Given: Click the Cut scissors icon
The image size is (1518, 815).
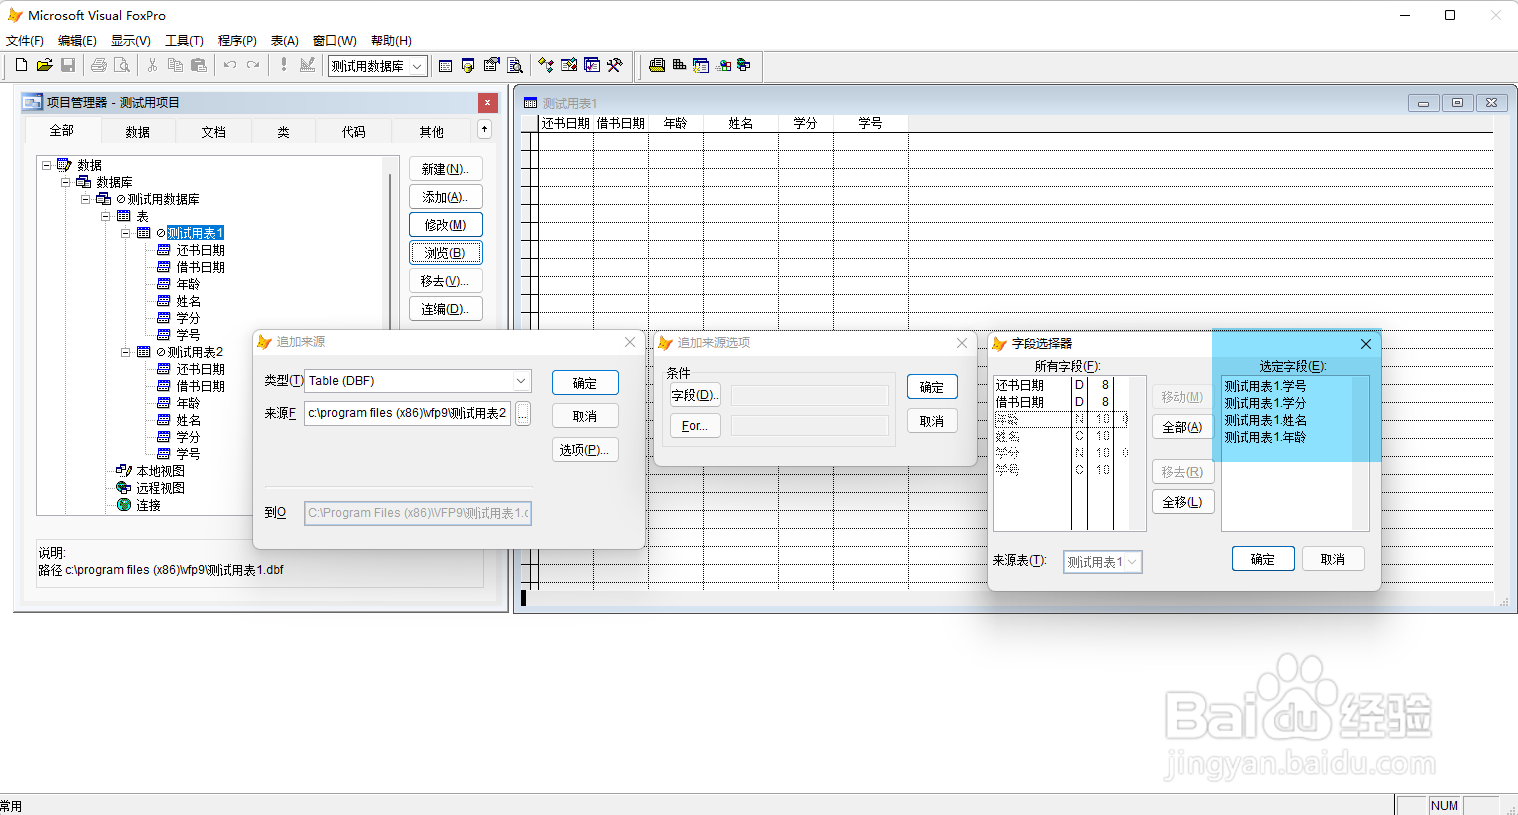Looking at the screenshot, I should pos(152,65).
